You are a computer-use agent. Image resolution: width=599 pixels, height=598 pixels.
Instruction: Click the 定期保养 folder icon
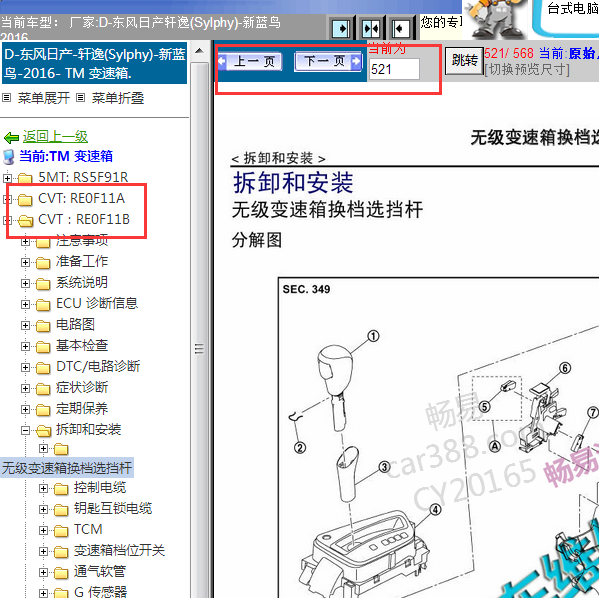(x=43, y=410)
